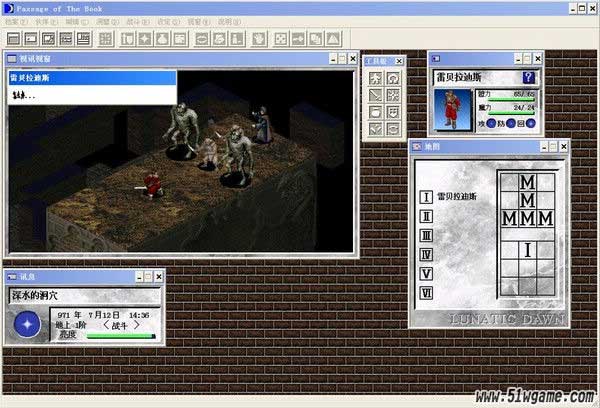Open the first 档案 menu
Image resolution: width=600 pixels, height=408 pixels.
click(x=16, y=22)
